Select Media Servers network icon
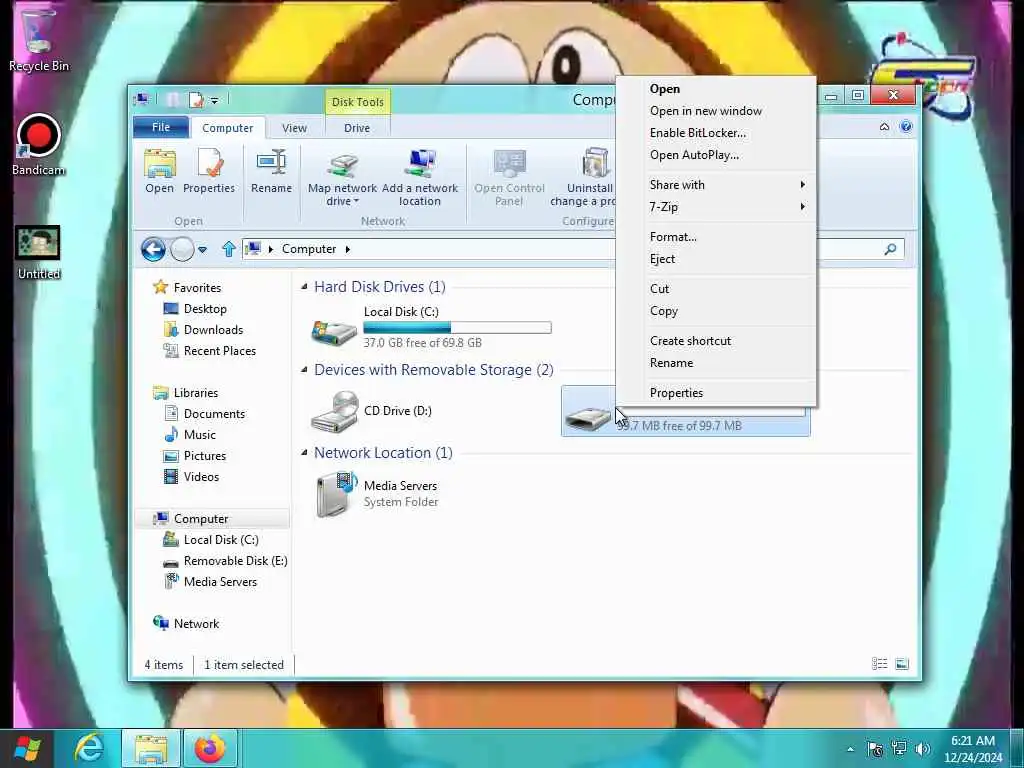 click(336, 494)
